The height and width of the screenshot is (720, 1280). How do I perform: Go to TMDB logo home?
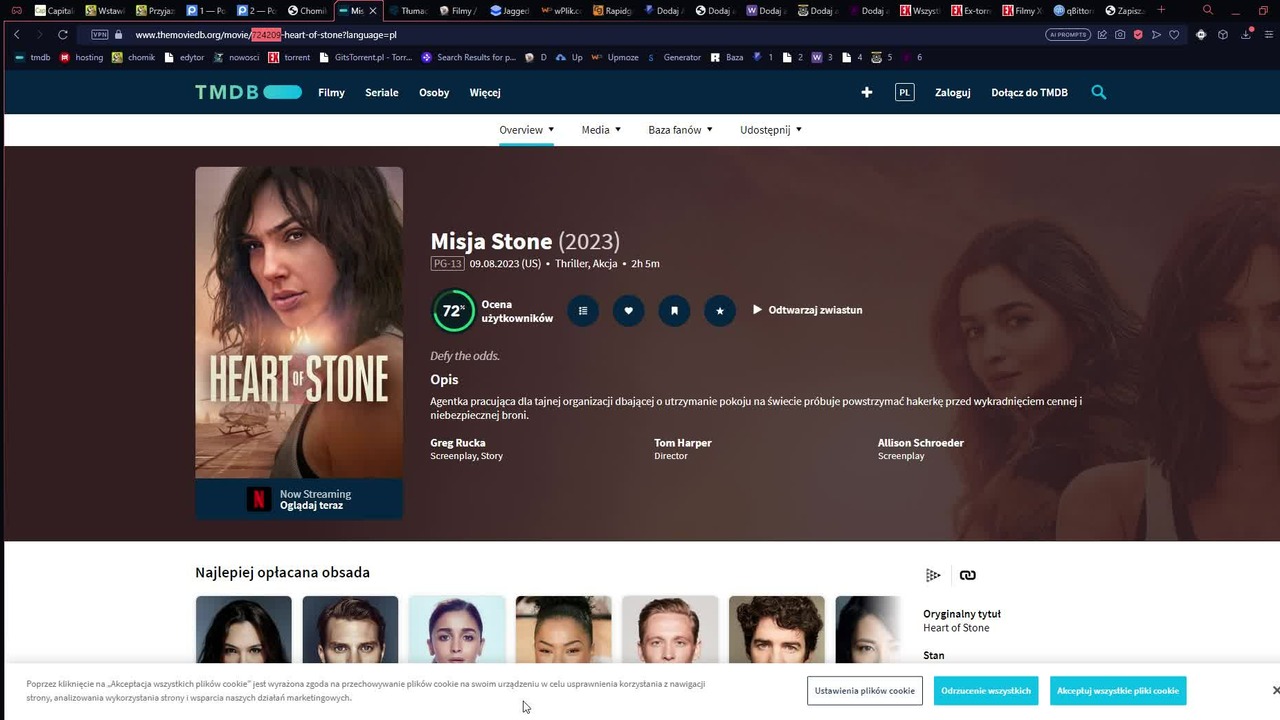[248, 92]
